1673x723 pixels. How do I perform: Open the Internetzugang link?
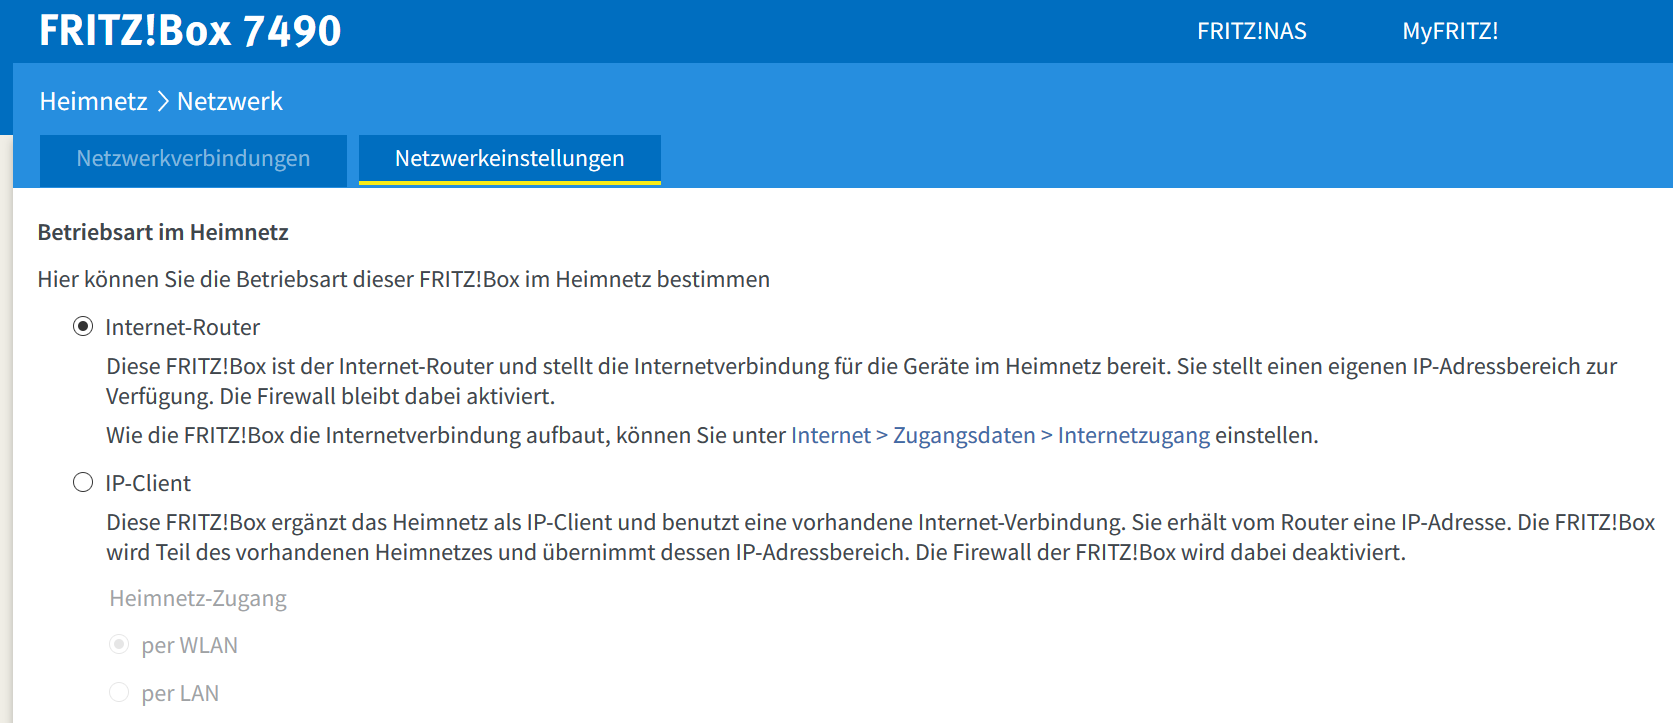pyautogui.click(x=1134, y=435)
